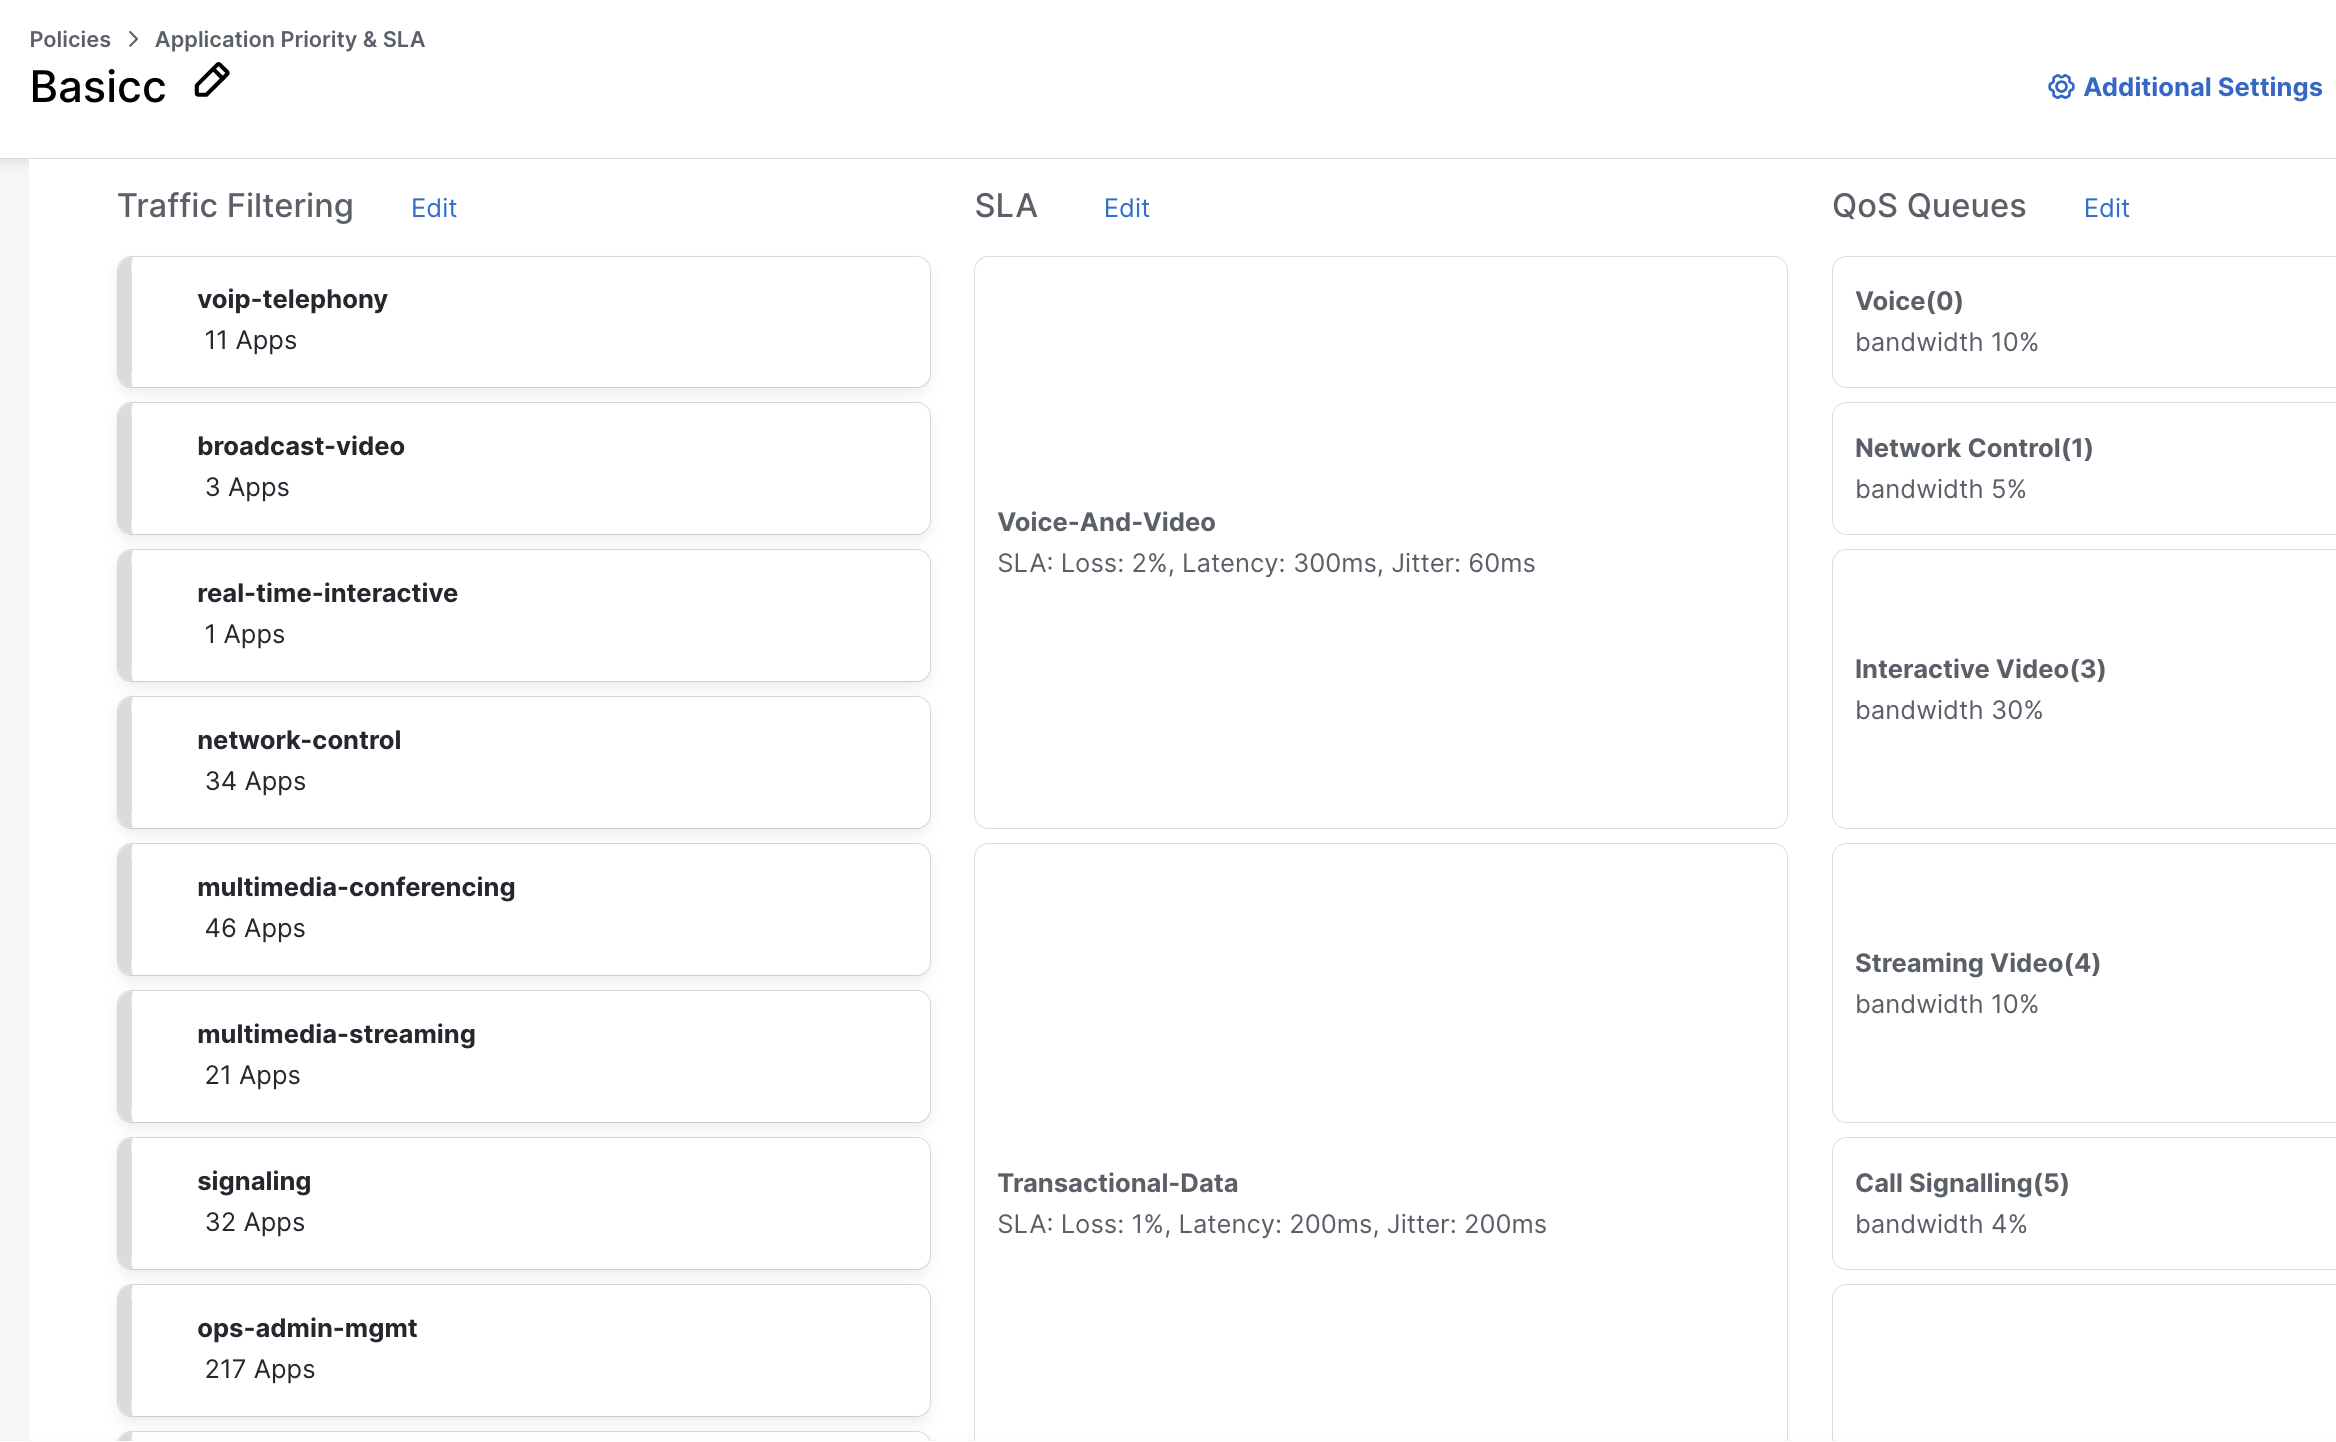Click the gear icon beside Additional Settings
Image resolution: width=2336 pixels, height=1442 pixels.
(2060, 87)
